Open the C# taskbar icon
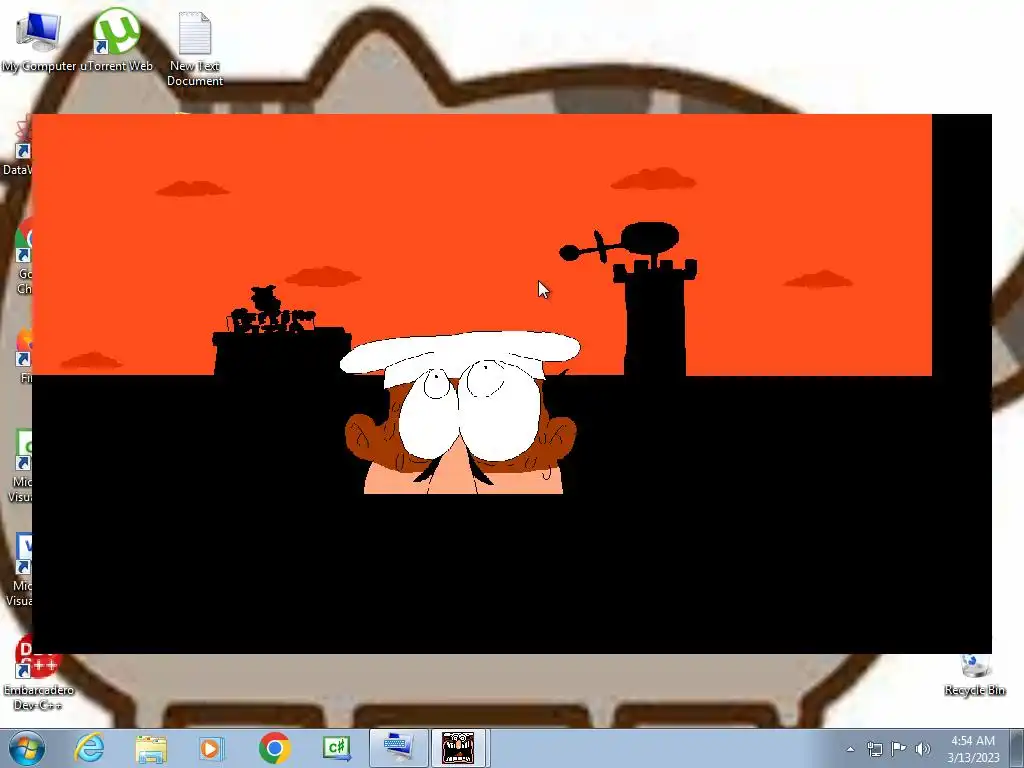 [x=337, y=748]
